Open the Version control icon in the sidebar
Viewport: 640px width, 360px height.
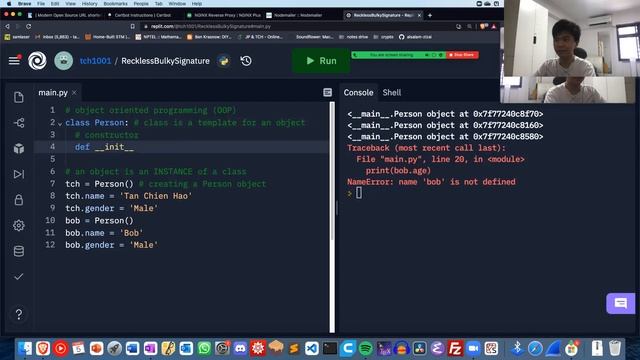[x=19, y=123]
